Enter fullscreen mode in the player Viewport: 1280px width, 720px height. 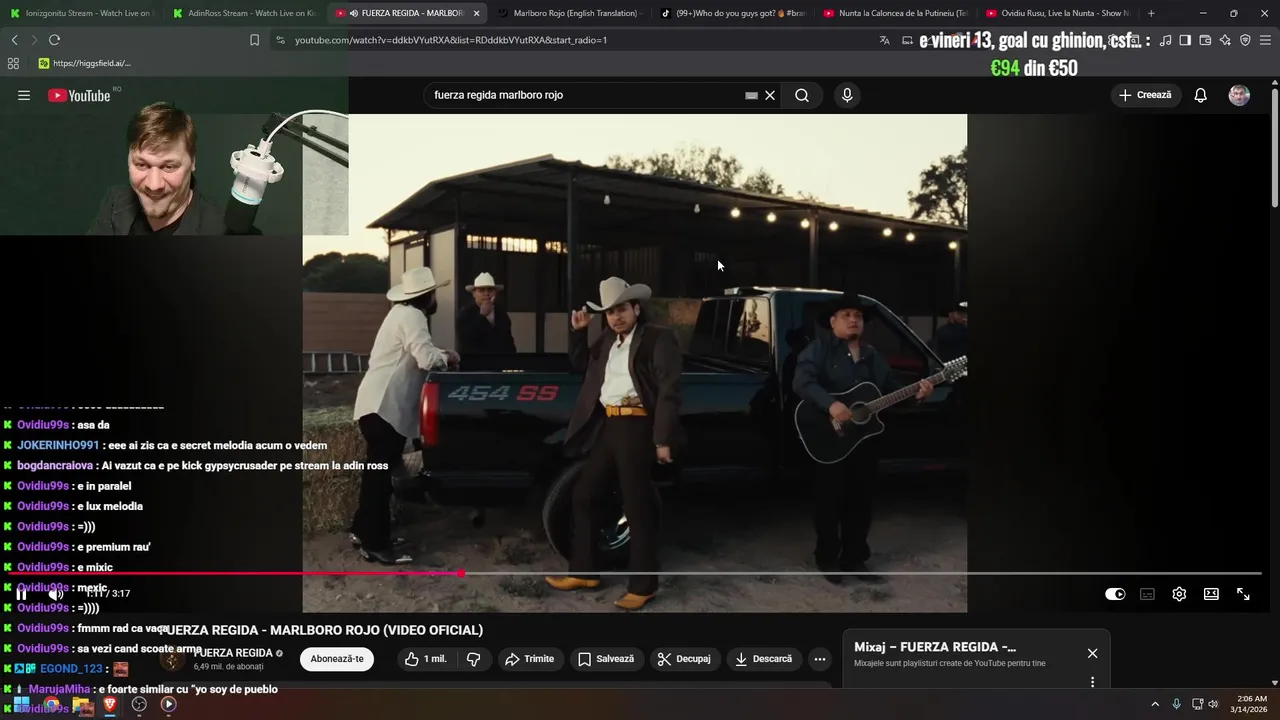tap(1243, 594)
